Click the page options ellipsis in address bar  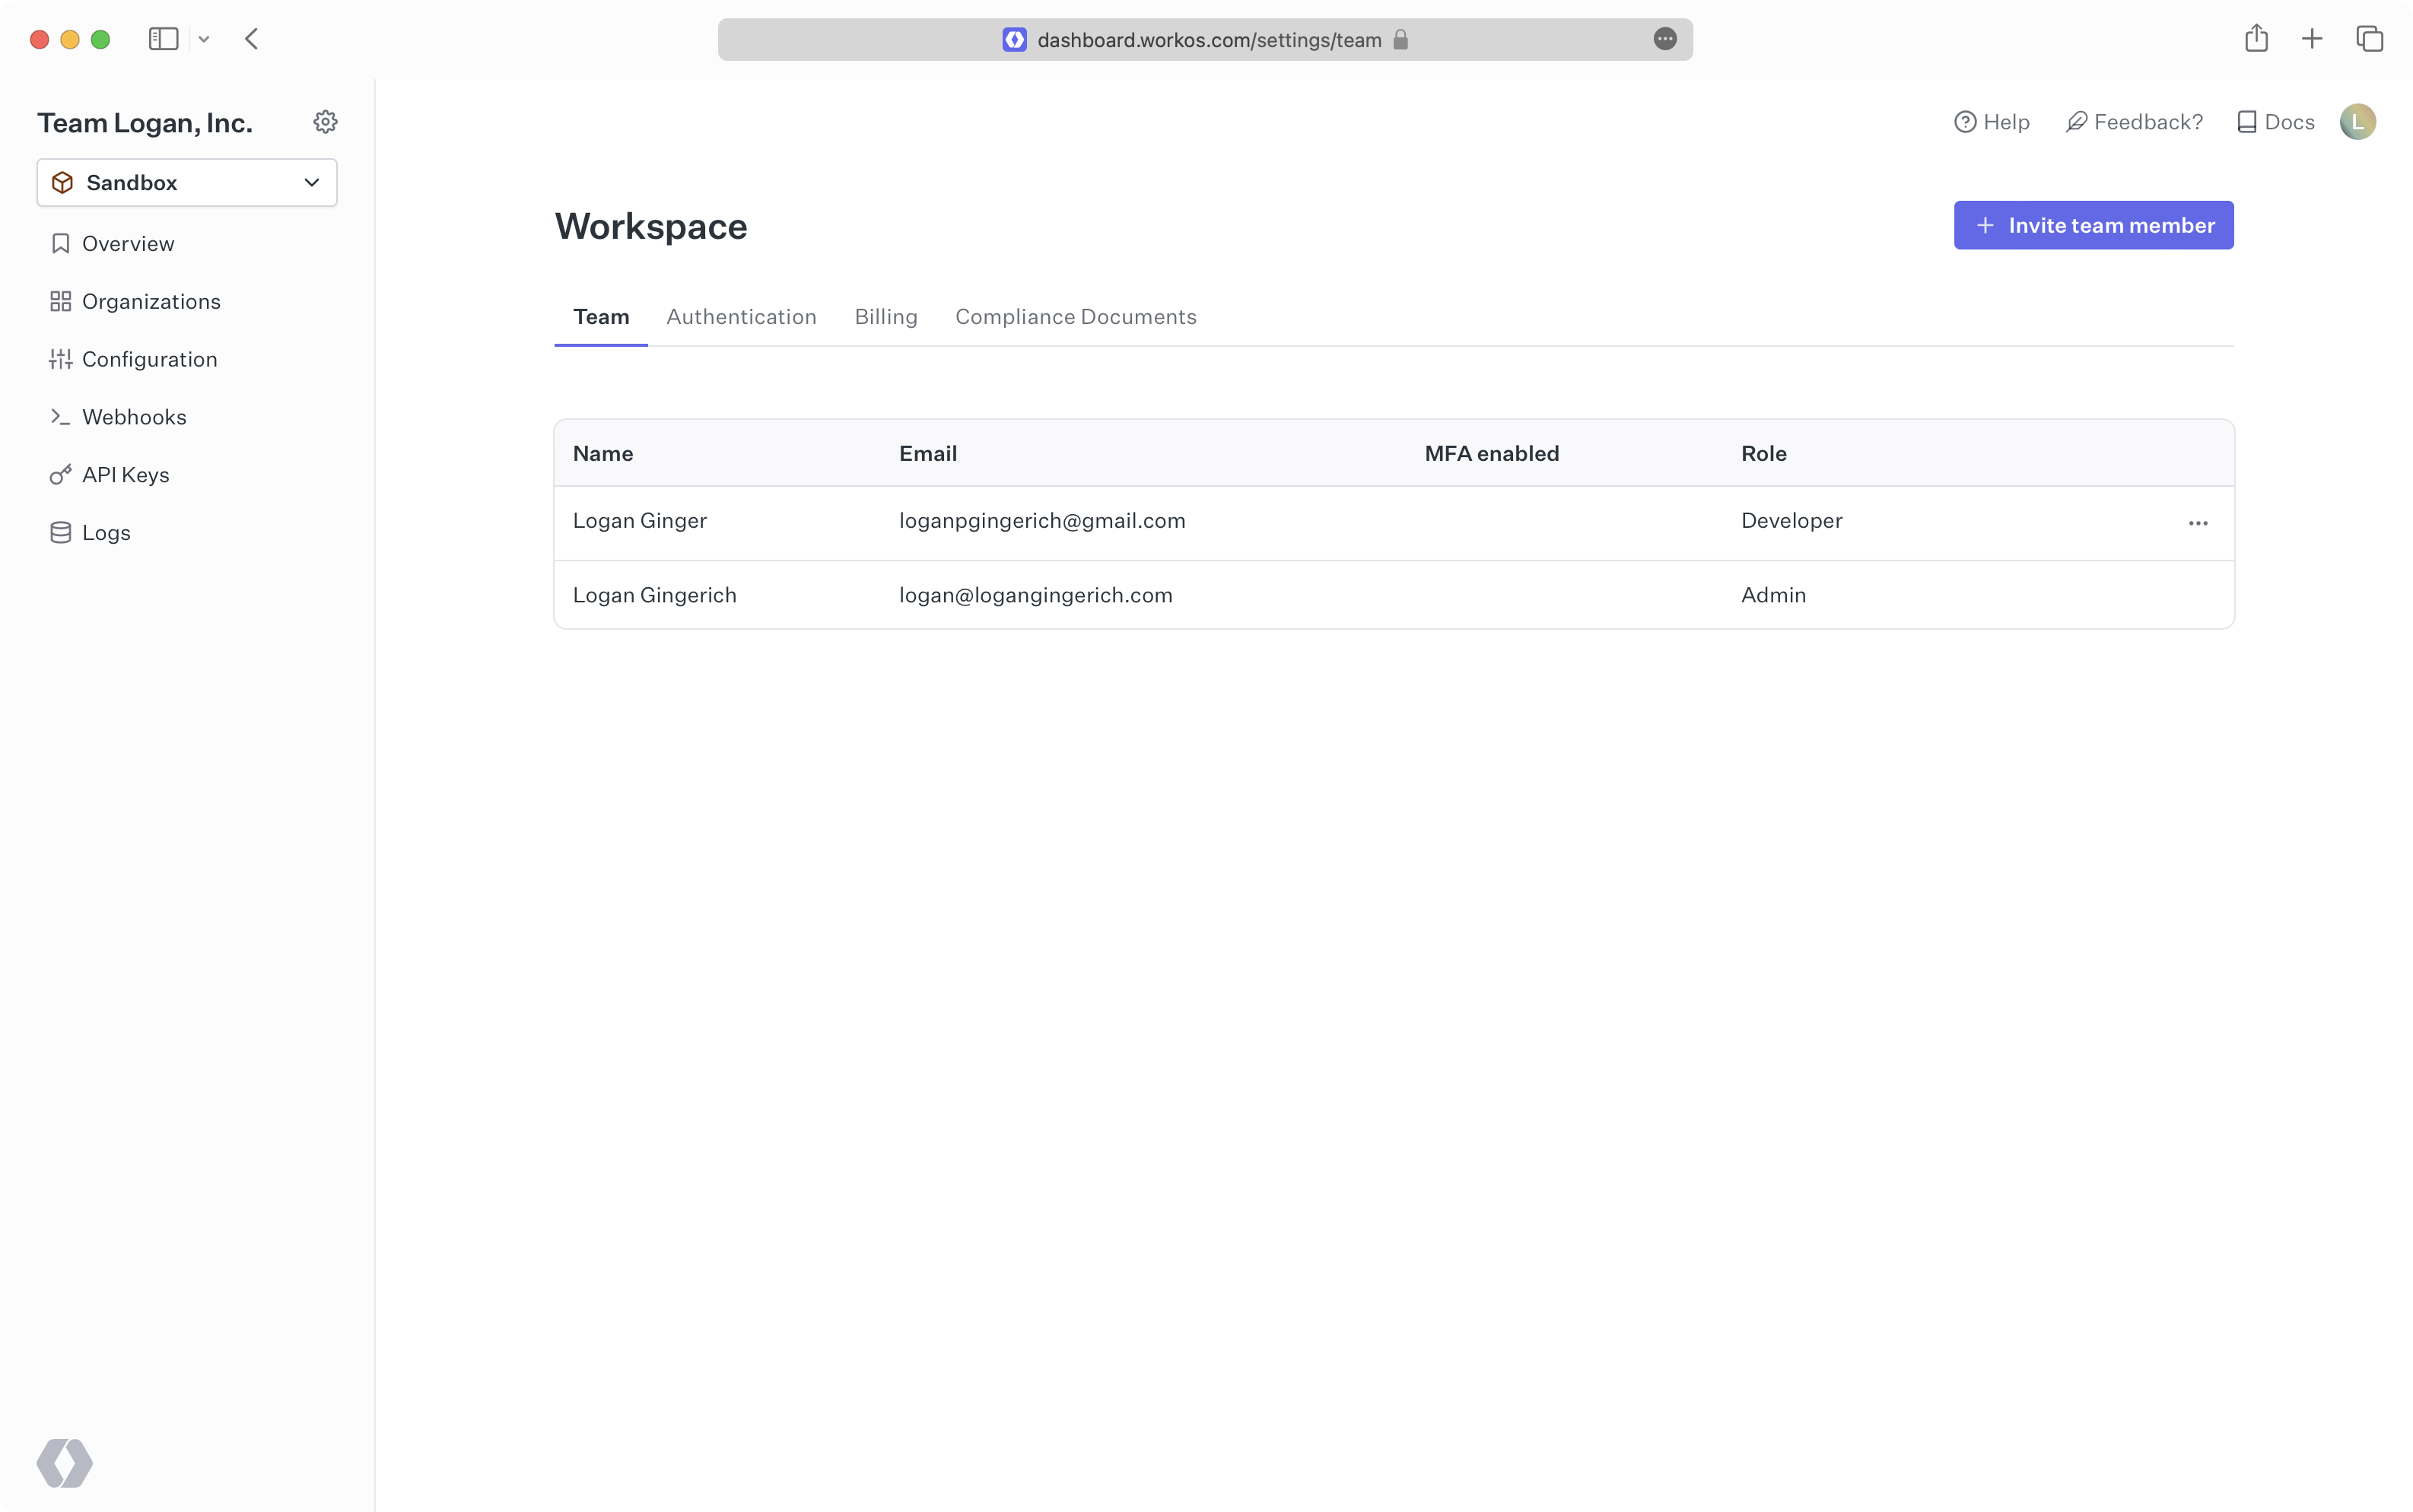(x=1664, y=39)
